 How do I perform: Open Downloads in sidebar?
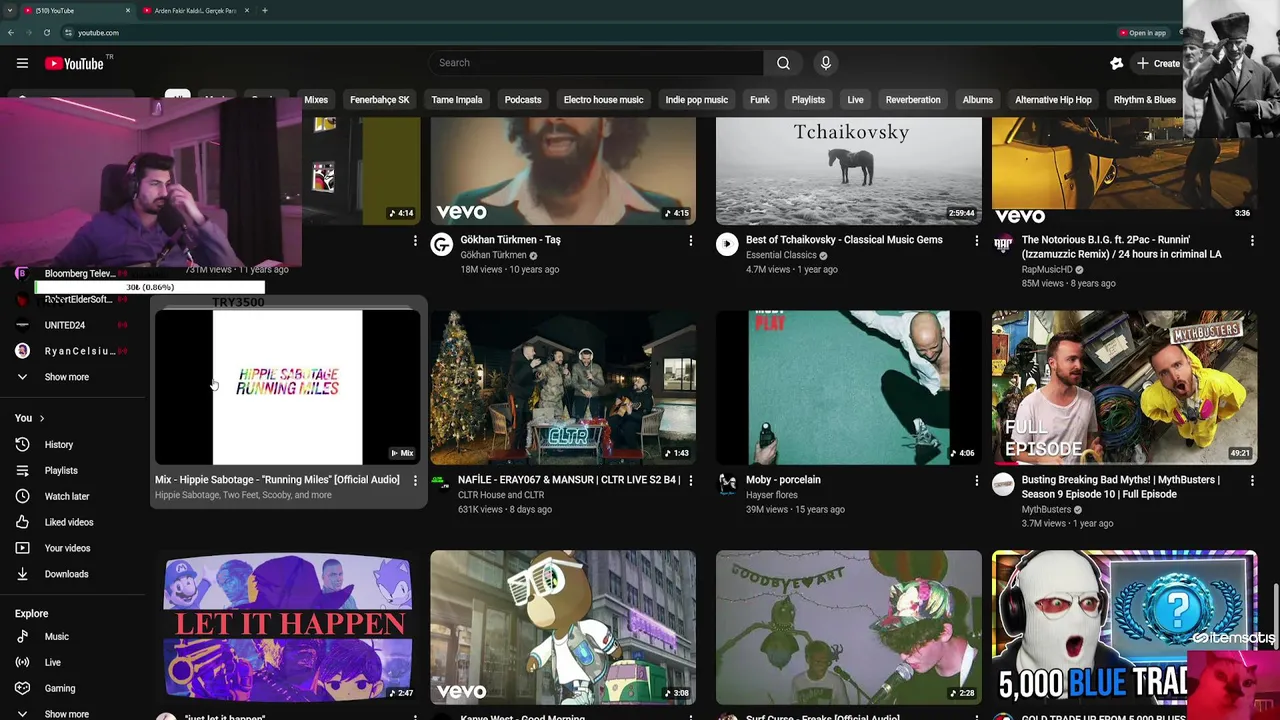(66, 574)
